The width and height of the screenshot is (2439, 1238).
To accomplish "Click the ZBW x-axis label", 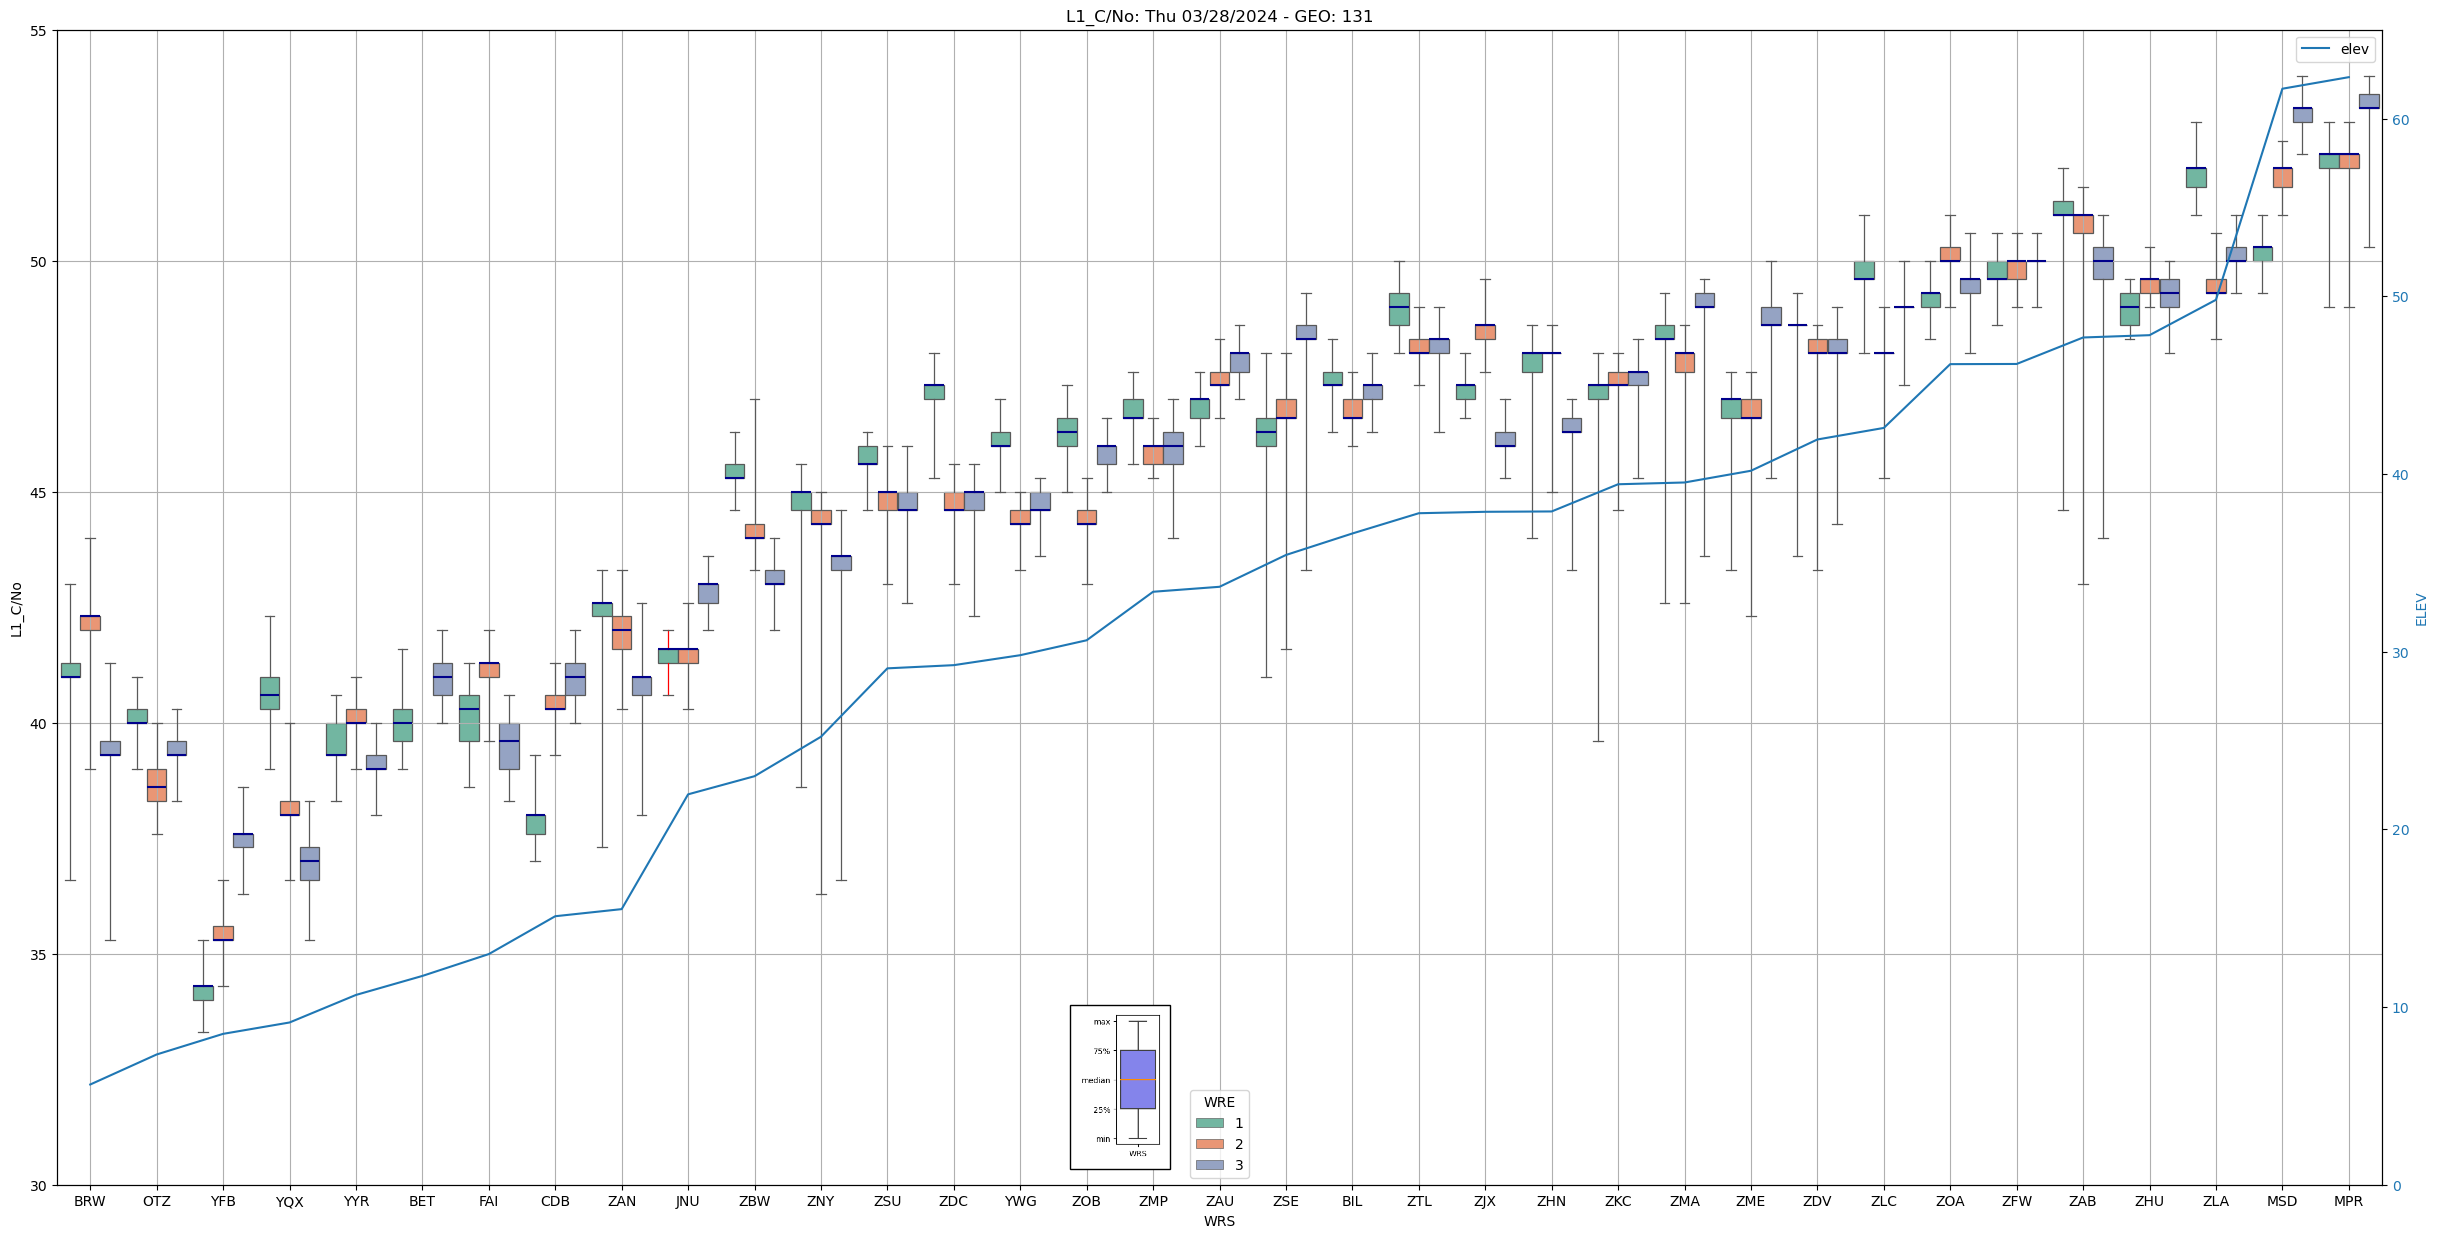I will 755,1201.
